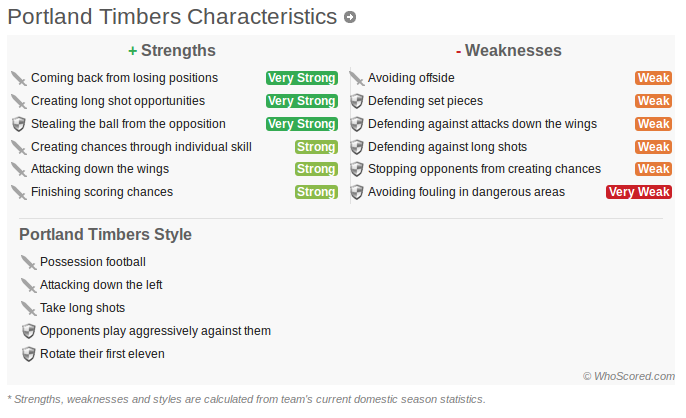Open Creating chances through individual skill
This screenshot has width=686, height=418.
[x=141, y=147]
